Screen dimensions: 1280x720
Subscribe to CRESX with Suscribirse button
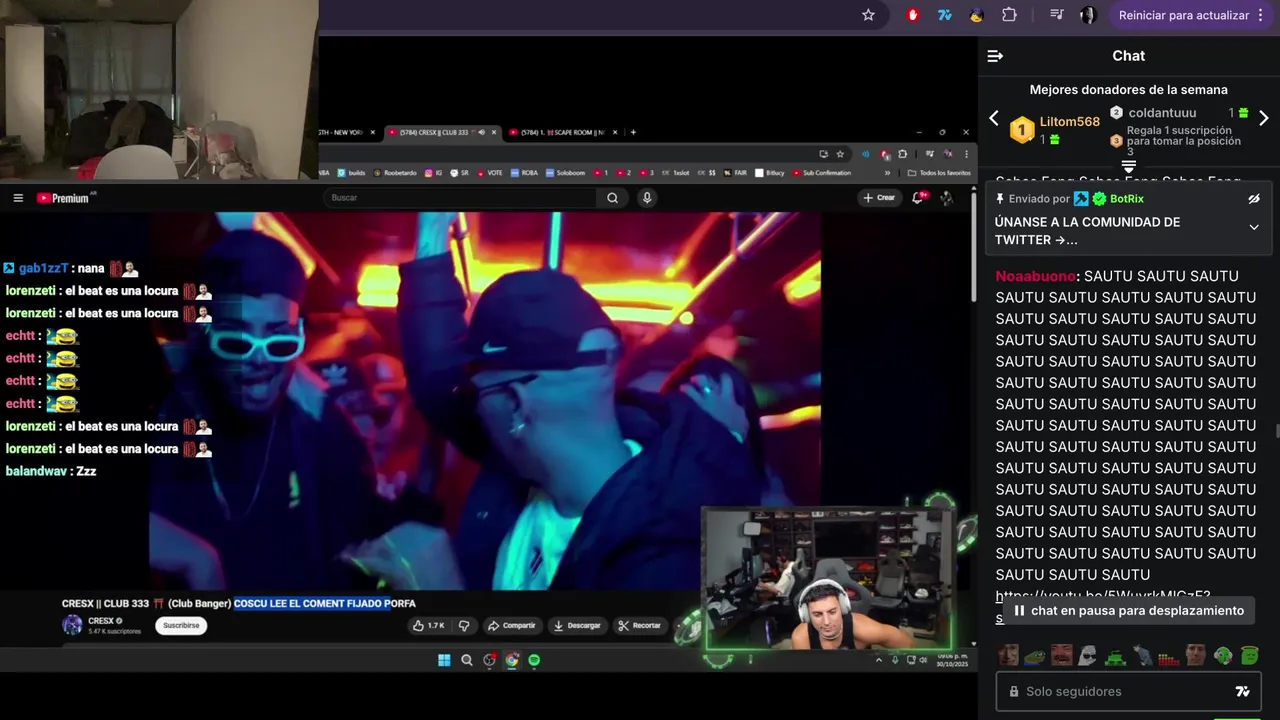pos(181,626)
